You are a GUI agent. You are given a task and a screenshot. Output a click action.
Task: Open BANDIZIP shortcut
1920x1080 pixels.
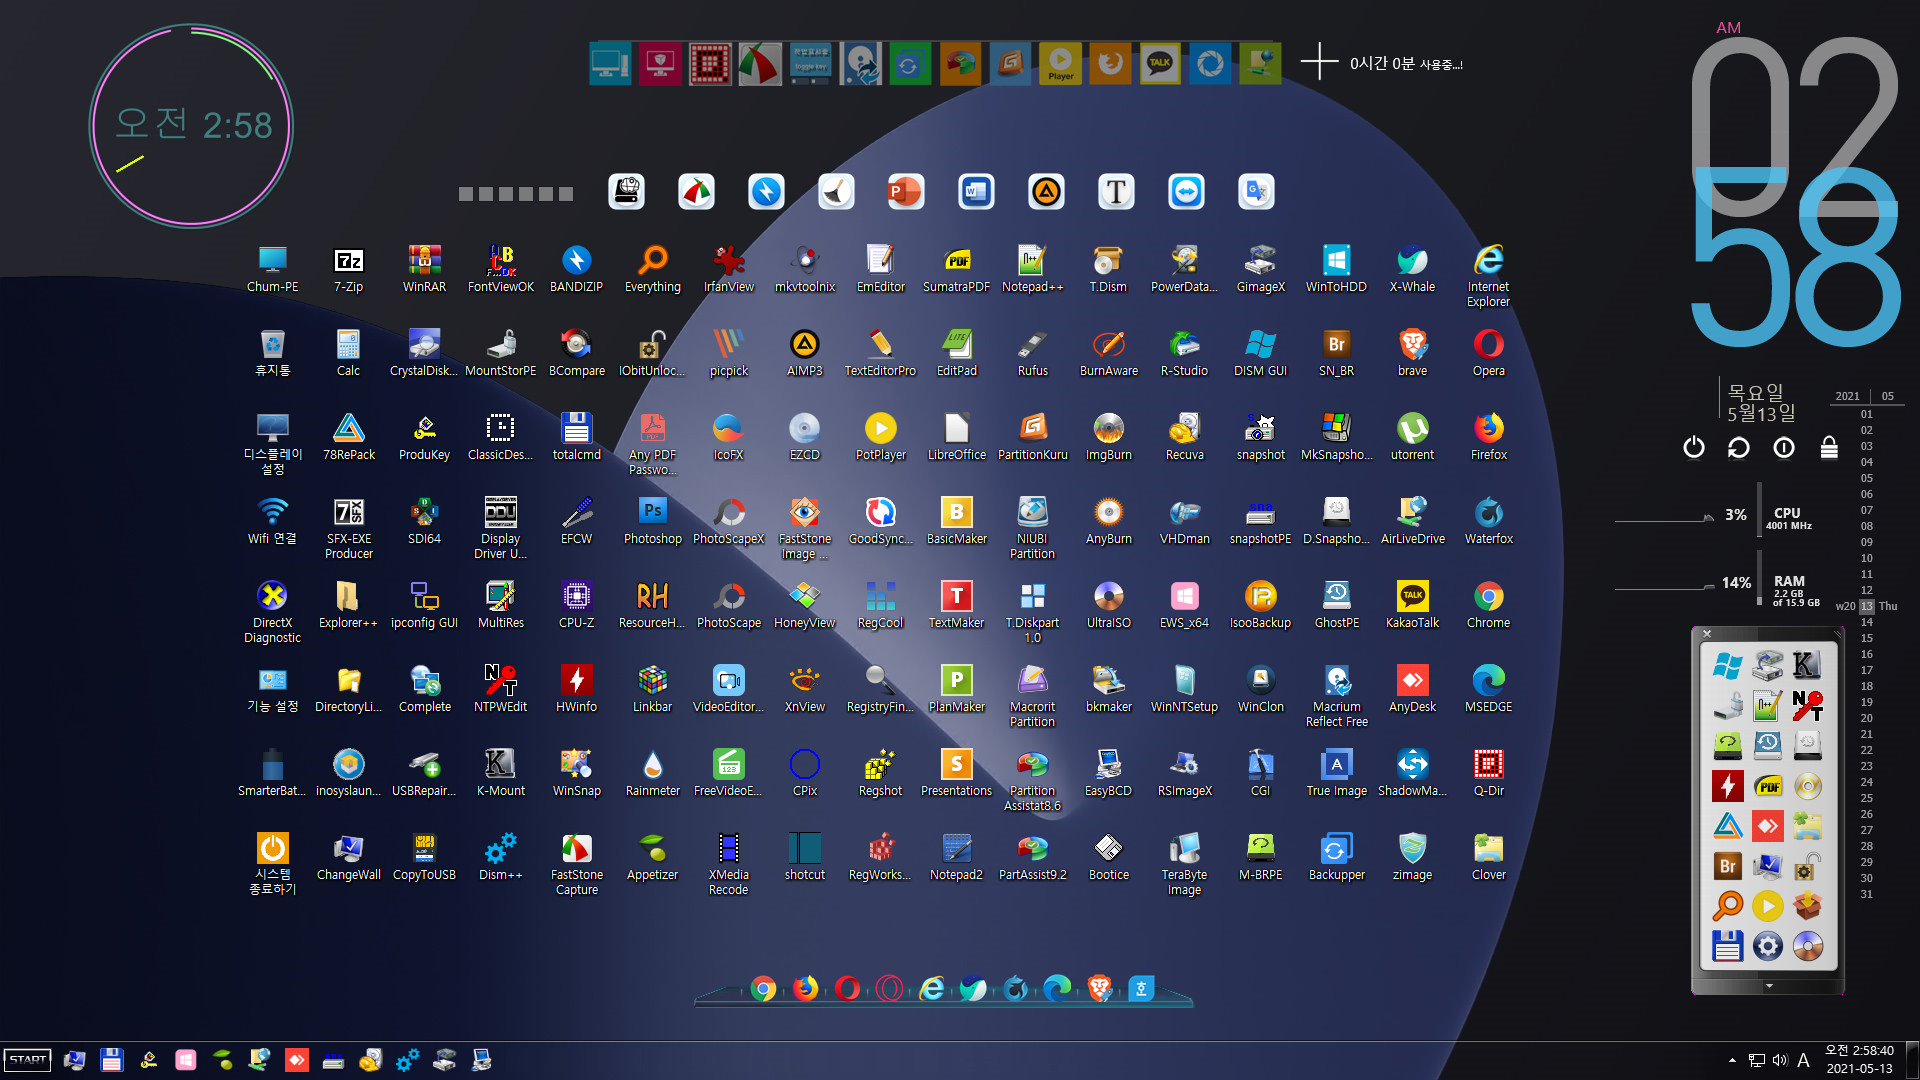[576, 268]
